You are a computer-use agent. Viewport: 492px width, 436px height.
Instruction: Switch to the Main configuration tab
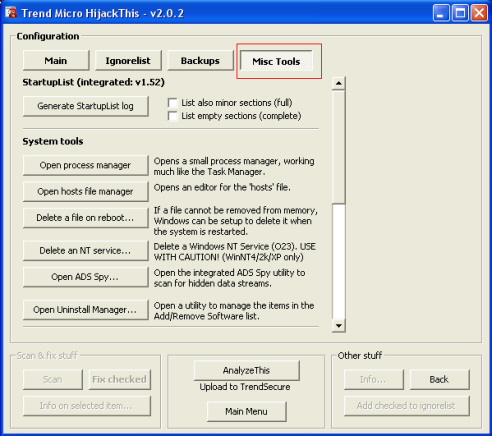(x=56, y=60)
